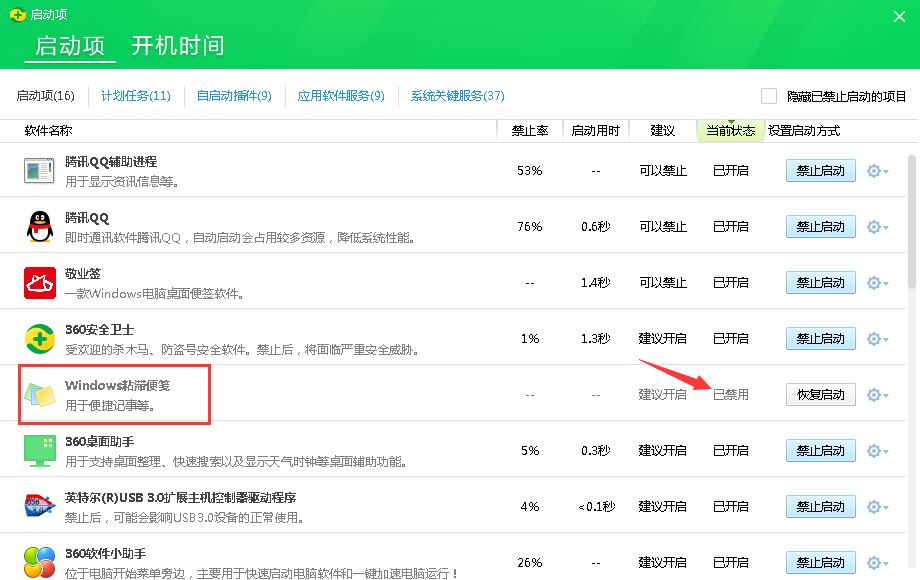Click the 1.4秒 startup time of 敬业签

(596, 283)
